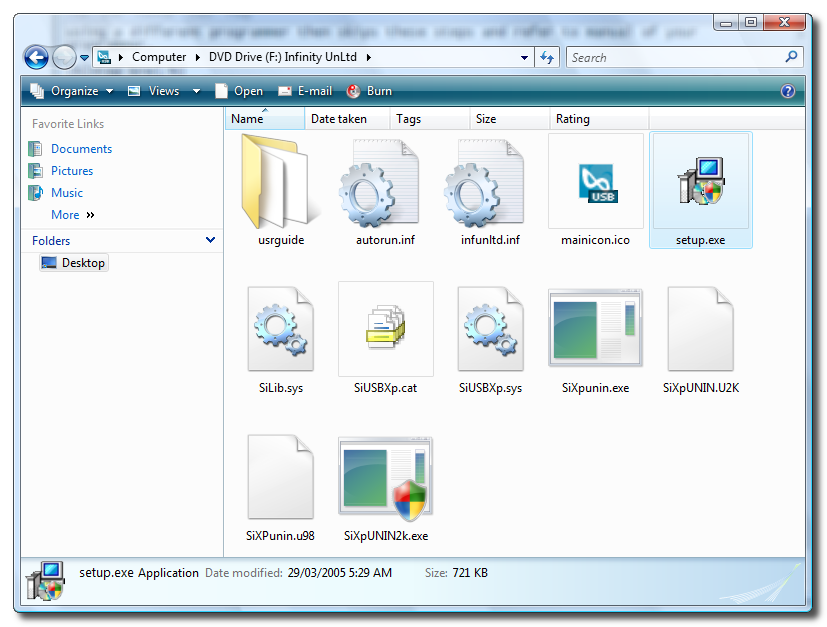Click the Search input box
Screen dimensions: 827x627
[675, 58]
